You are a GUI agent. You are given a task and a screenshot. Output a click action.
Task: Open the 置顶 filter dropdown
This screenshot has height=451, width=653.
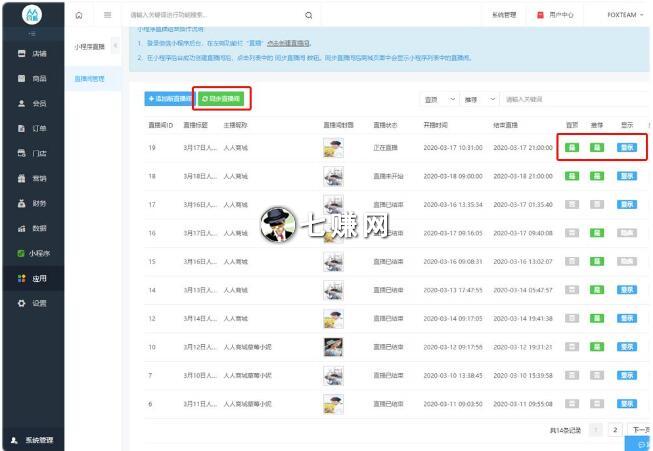(x=439, y=100)
